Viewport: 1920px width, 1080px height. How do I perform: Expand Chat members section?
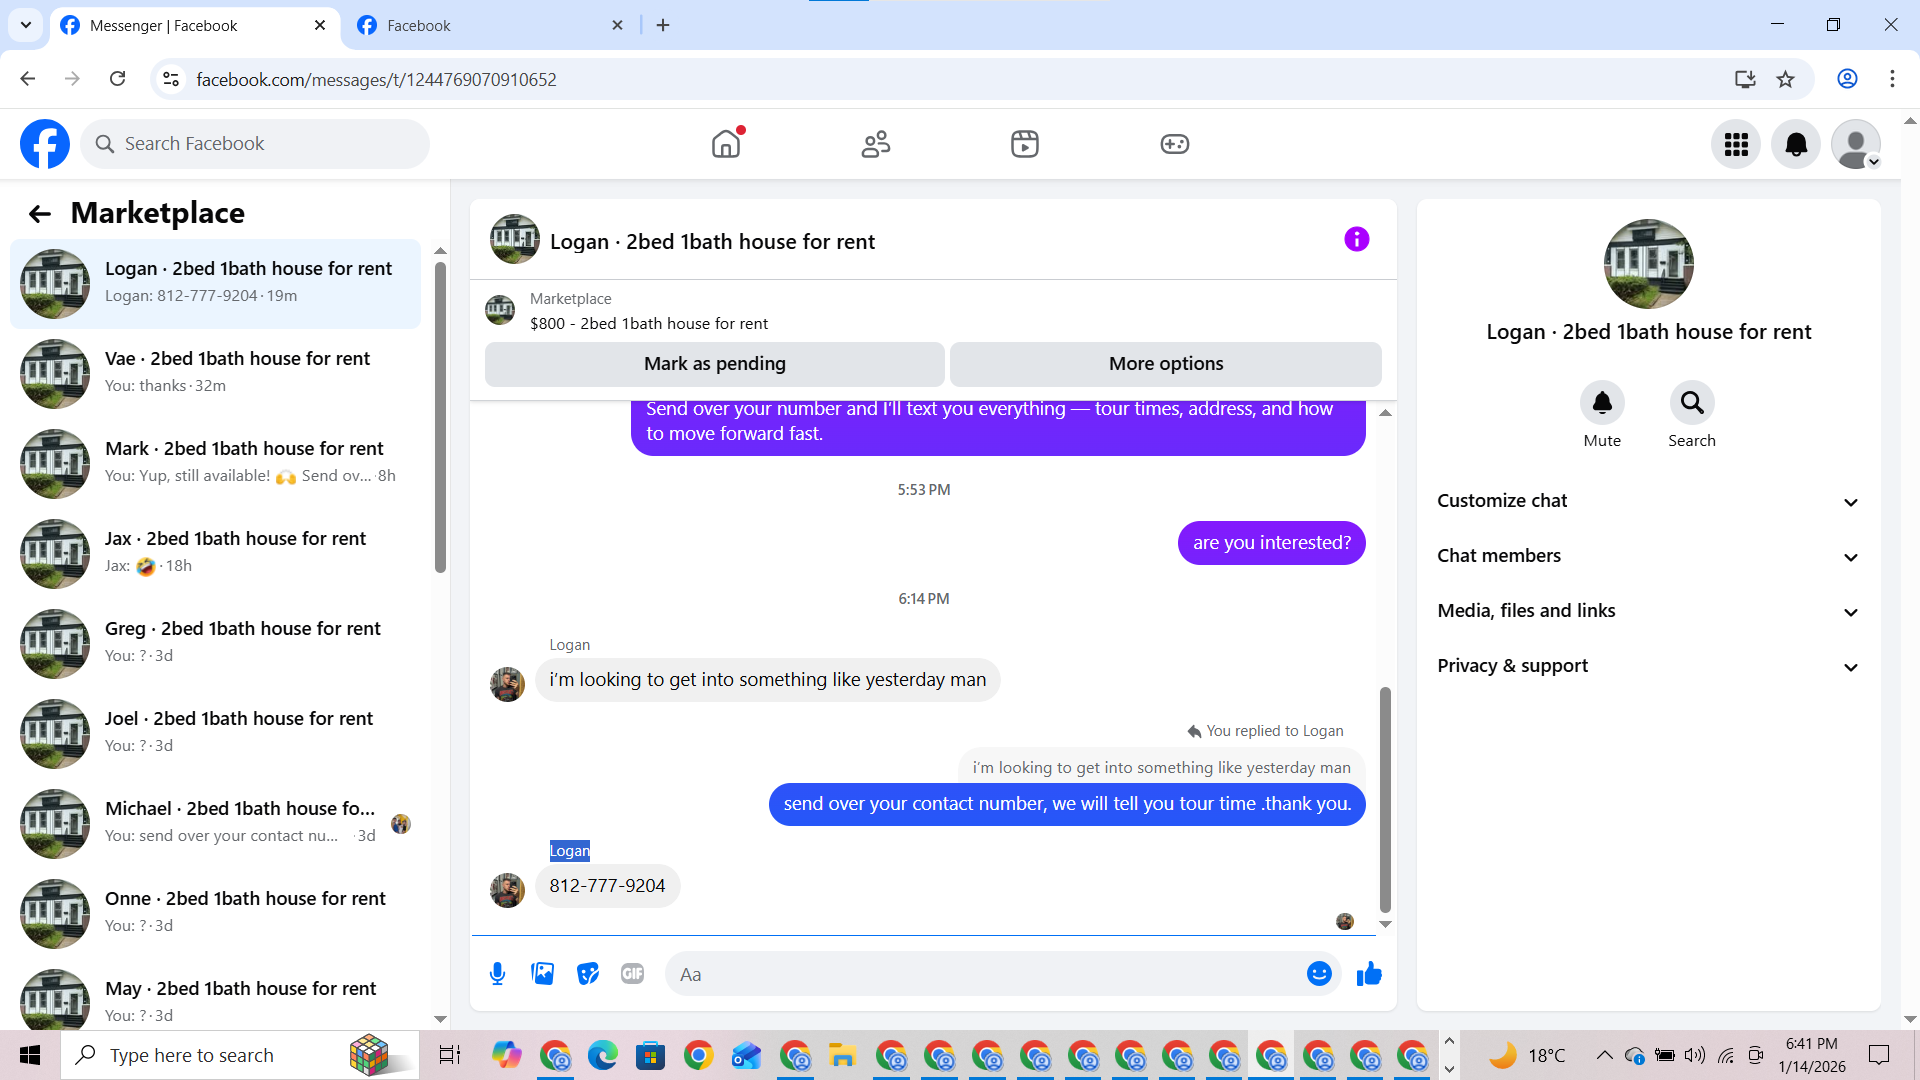pos(1648,556)
